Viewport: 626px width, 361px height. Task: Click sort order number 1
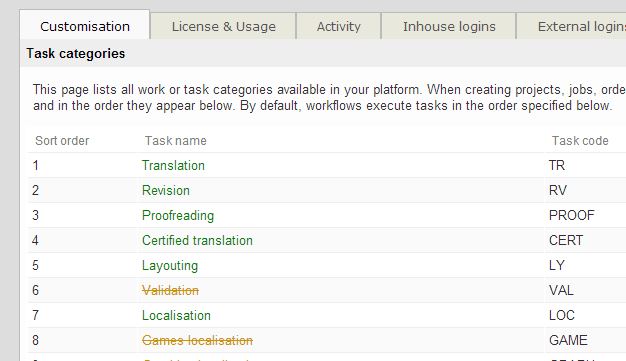(36, 165)
